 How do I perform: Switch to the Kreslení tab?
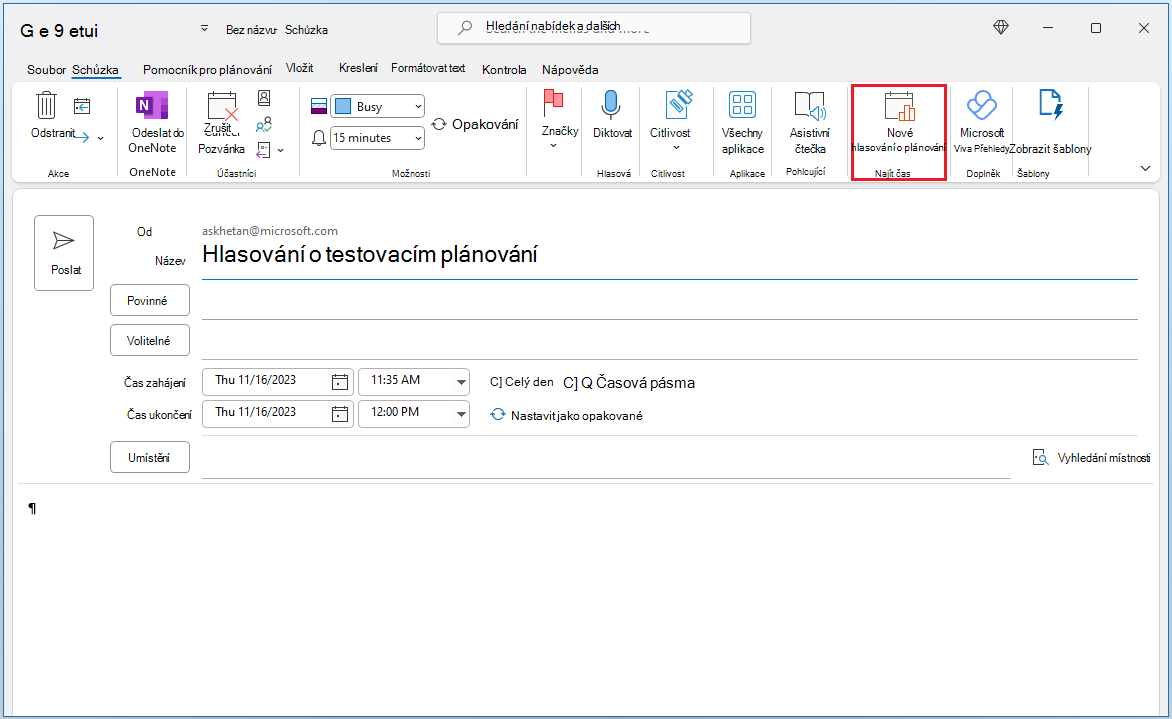pos(358,68)
